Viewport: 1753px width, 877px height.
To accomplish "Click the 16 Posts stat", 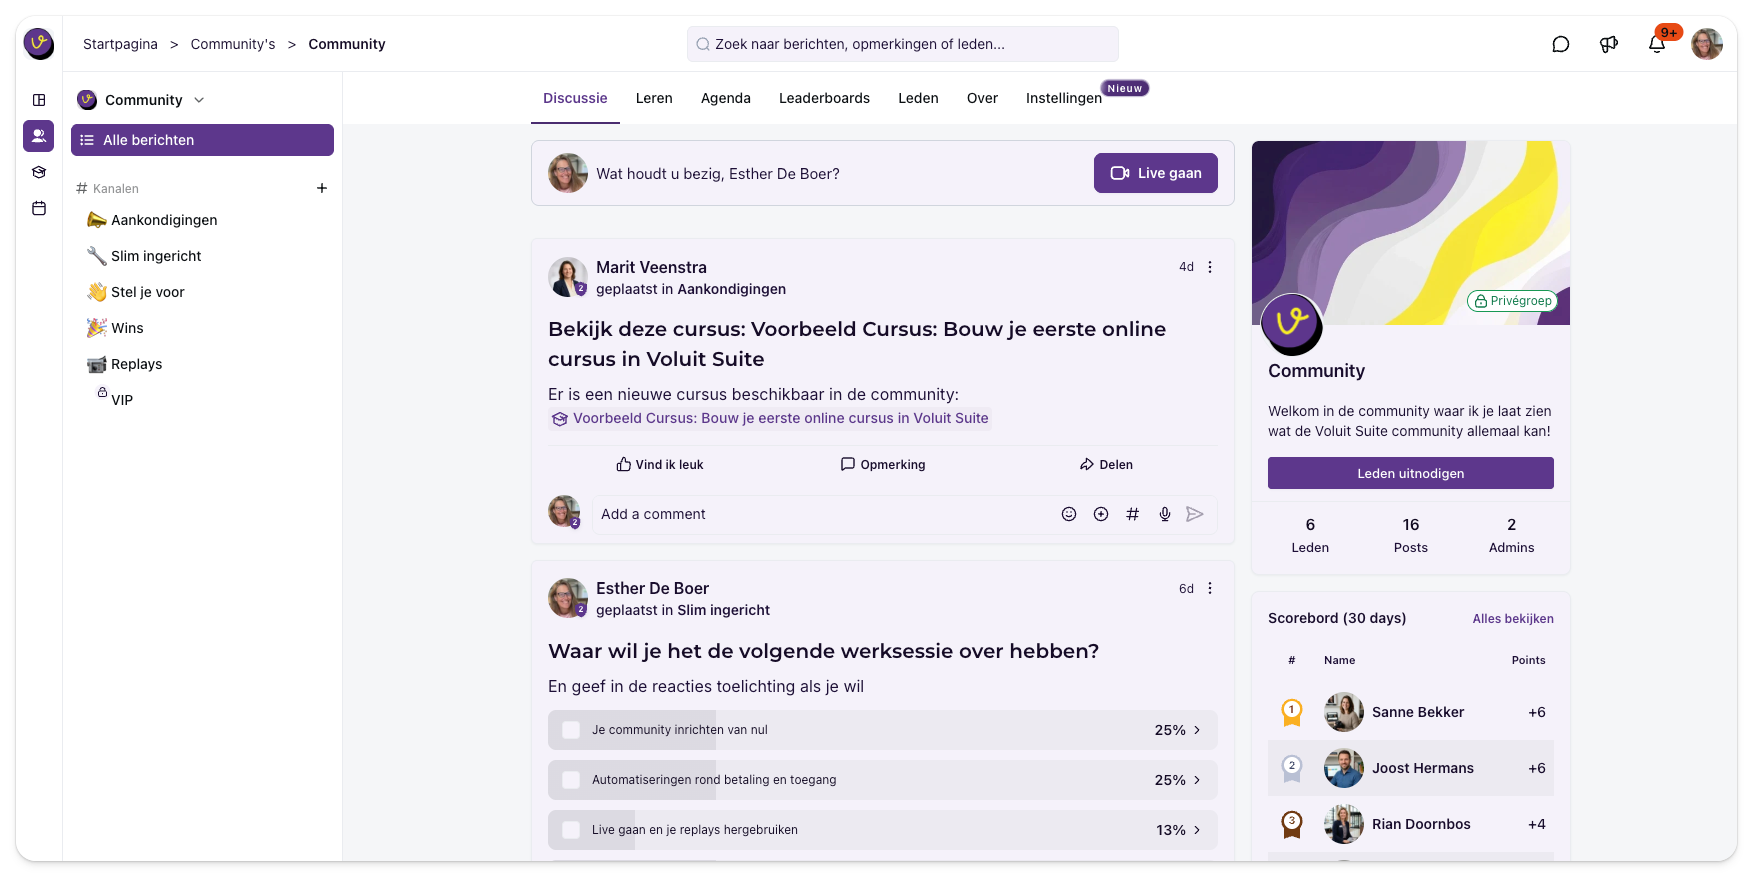I will click(1410, 535).
